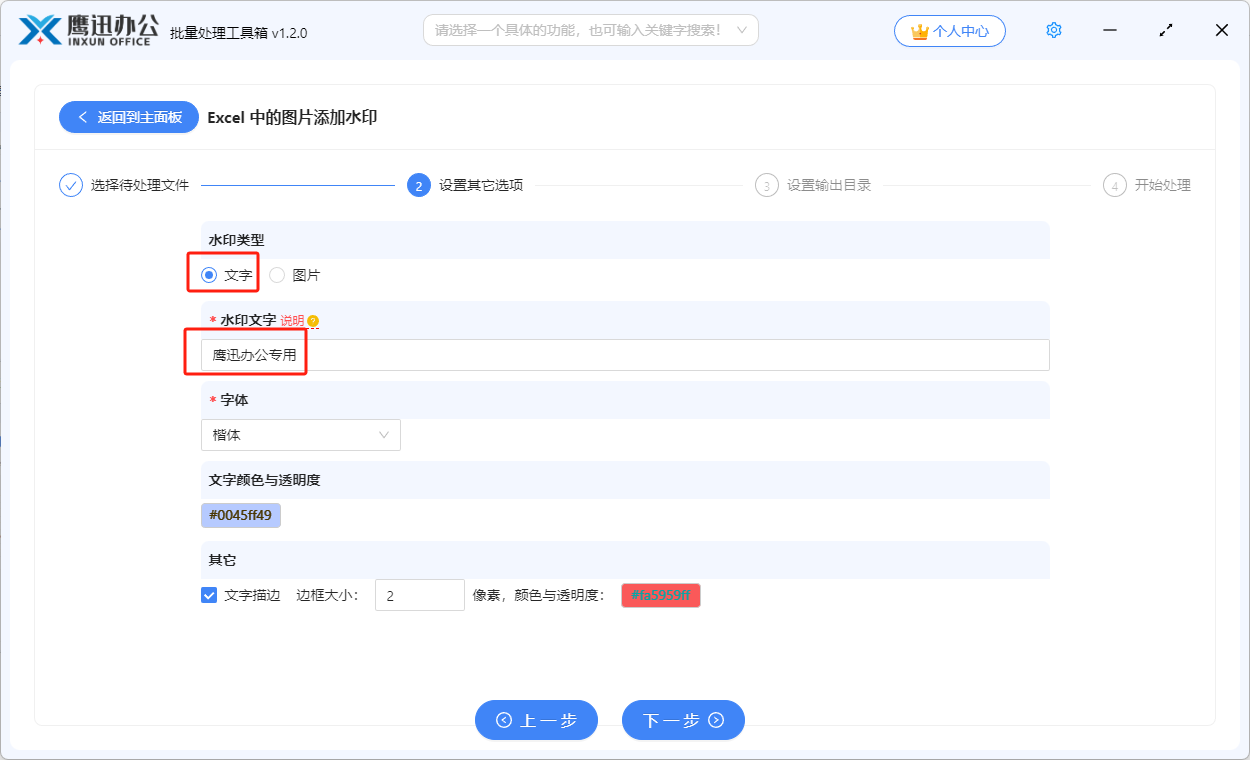The width and height of the screenshot is (1250, 760).
Task: Open the function search dropdown at top
Action: 591,30
